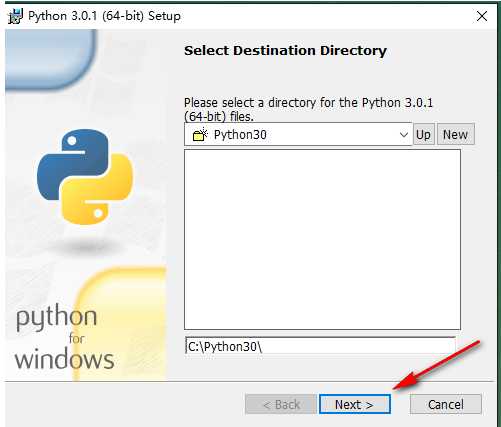Click the Python30 folder icon in combo box
The height and width of the screenshot is (427, 501).
200,135
